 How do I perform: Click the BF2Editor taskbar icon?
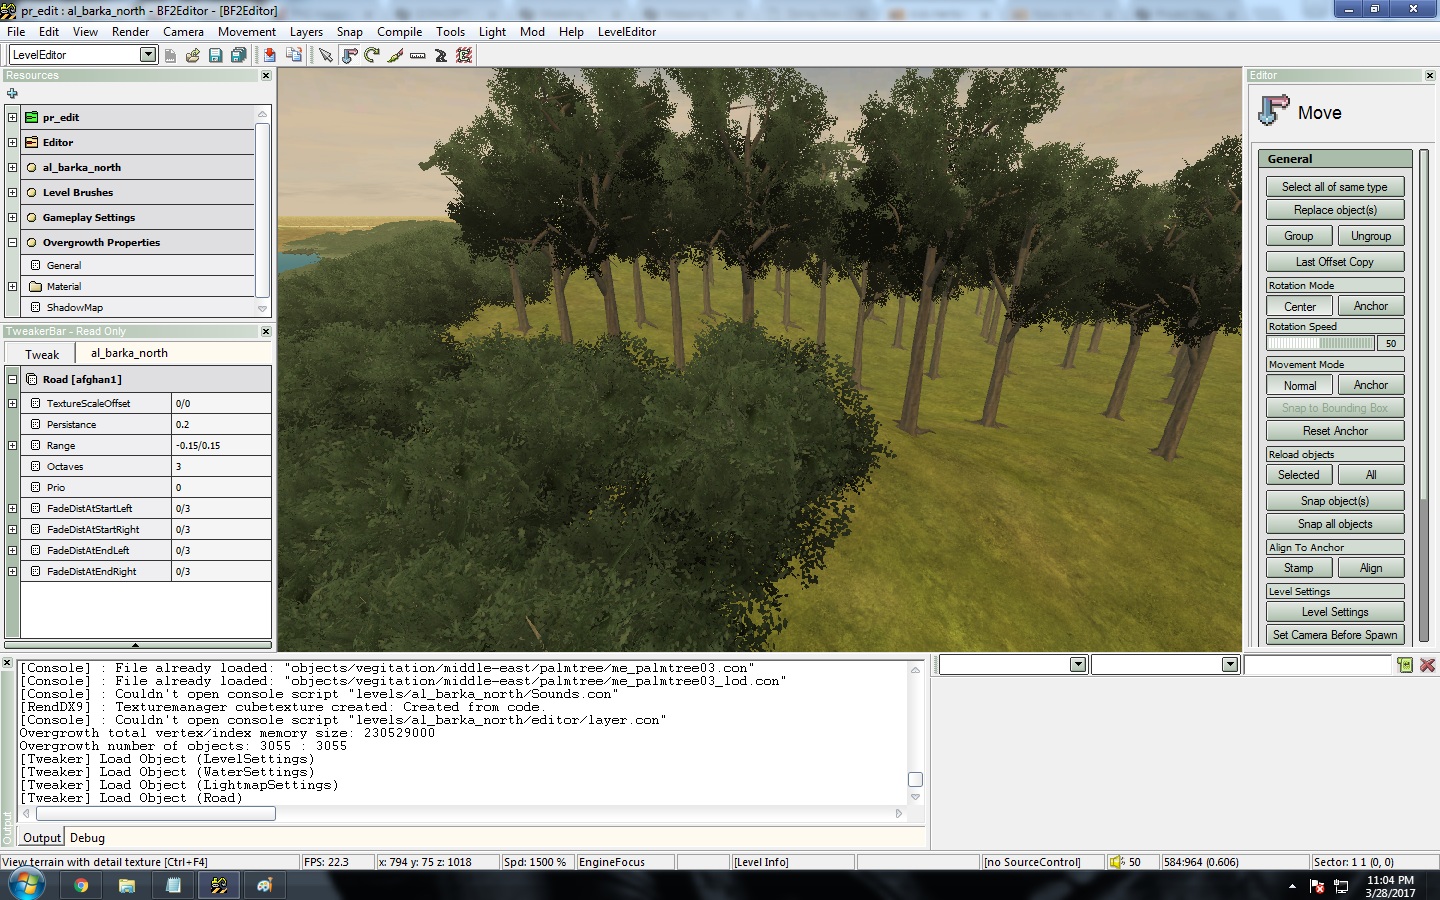pyautogui.click(x=219, y=885)
